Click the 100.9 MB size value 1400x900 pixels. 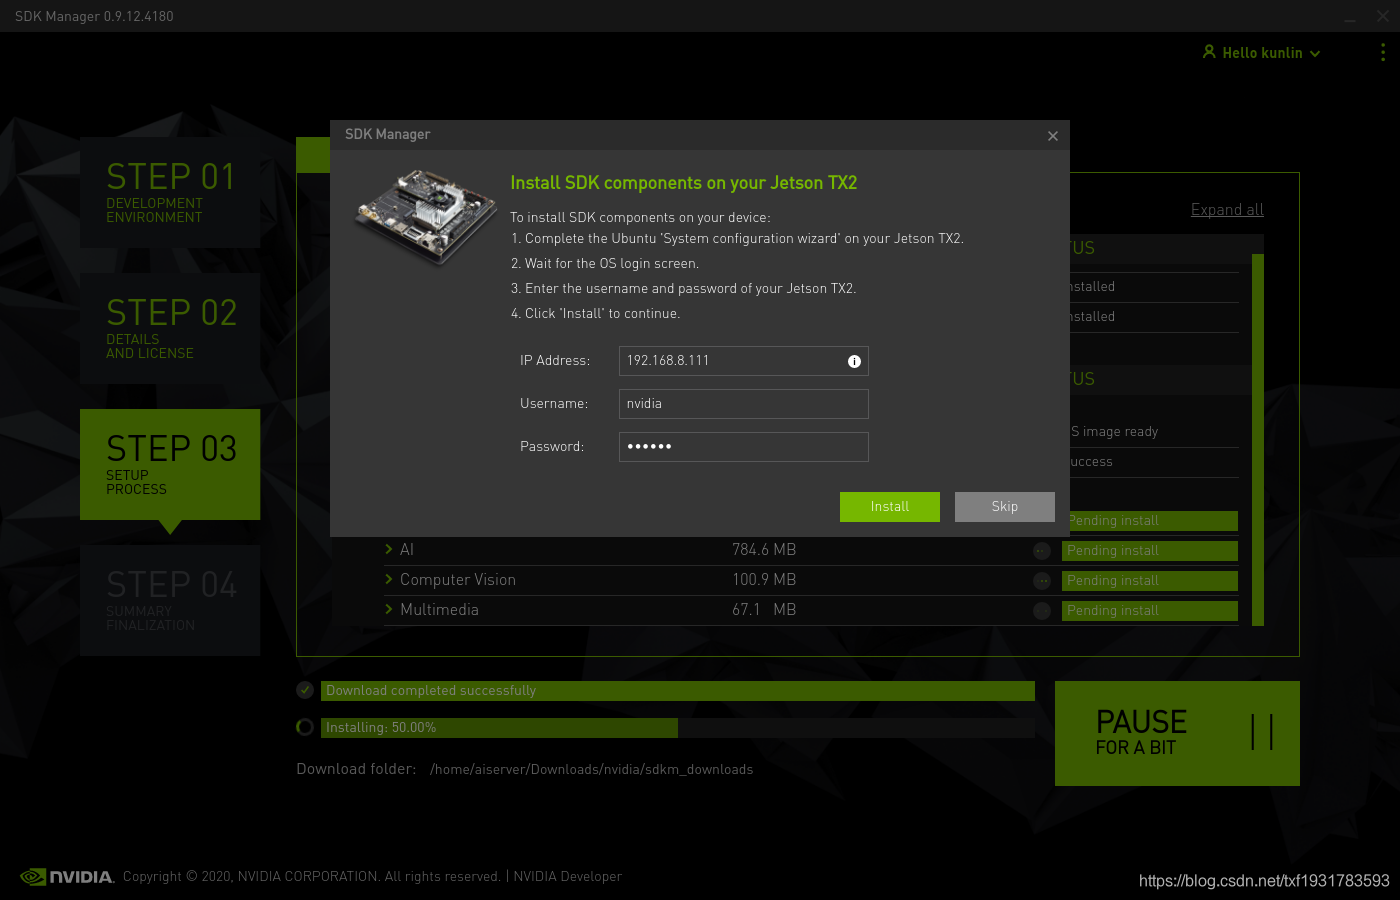764,580
